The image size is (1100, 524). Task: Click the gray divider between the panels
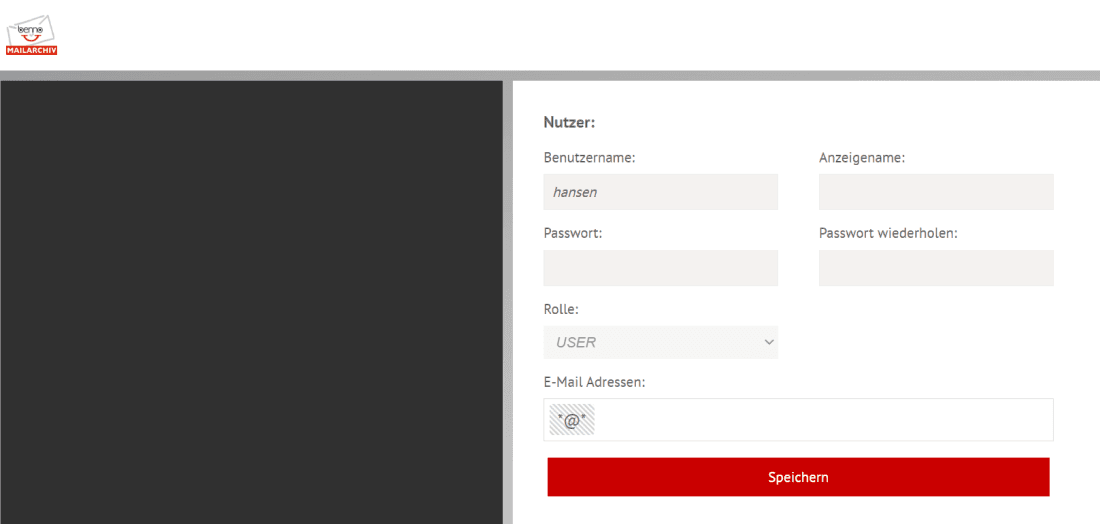coord(508,300)
